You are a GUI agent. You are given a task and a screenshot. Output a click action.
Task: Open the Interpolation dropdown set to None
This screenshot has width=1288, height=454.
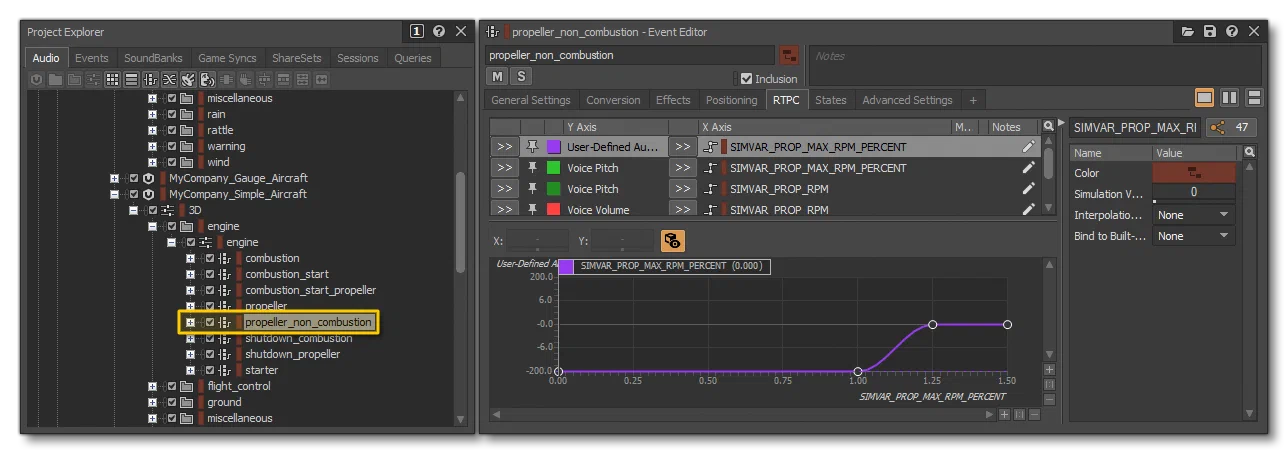coord(1194,215)
